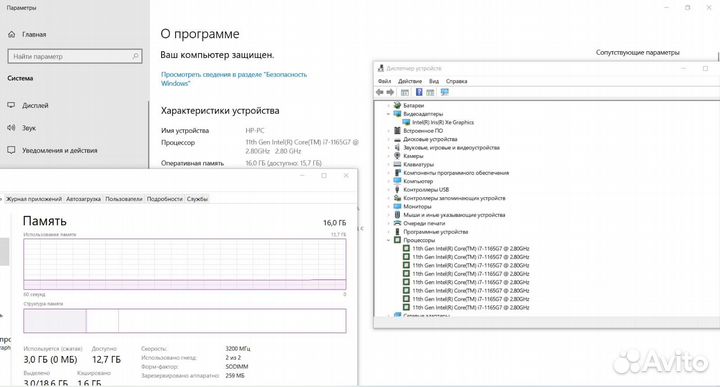Click the Сопутствующие параметры heading
The height and width of the screenshot is (387, 720).
coord(637,52)
